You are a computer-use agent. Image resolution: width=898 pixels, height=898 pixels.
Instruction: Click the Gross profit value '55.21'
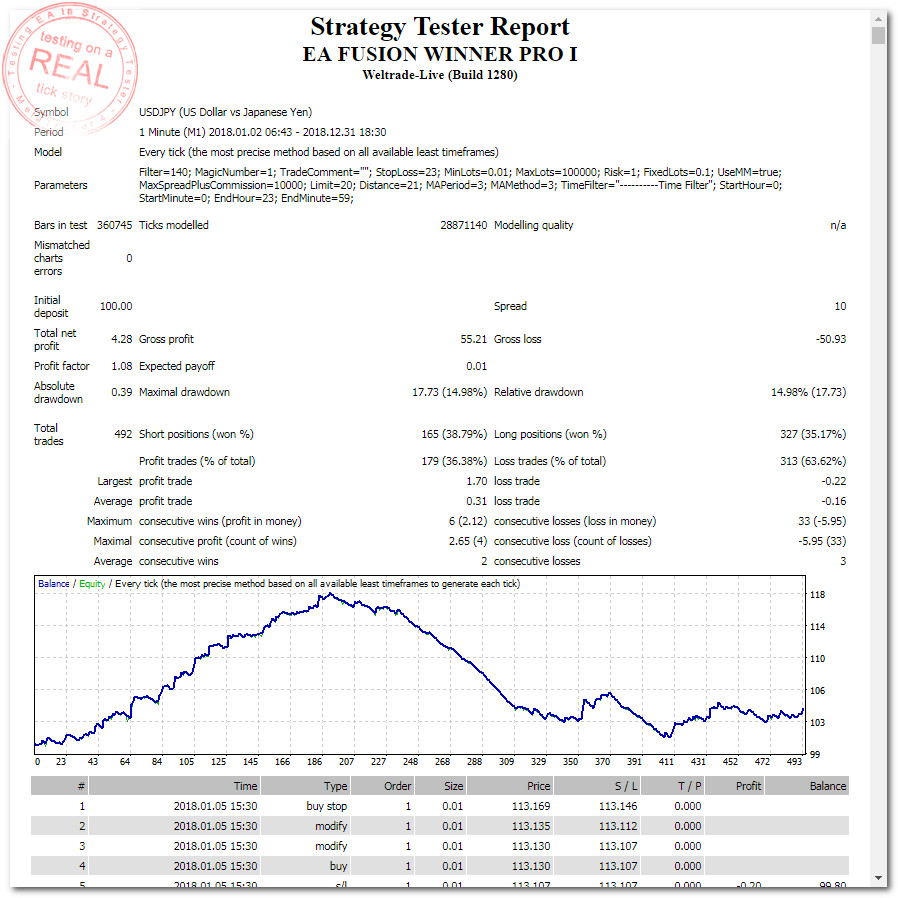coord(474,339)
